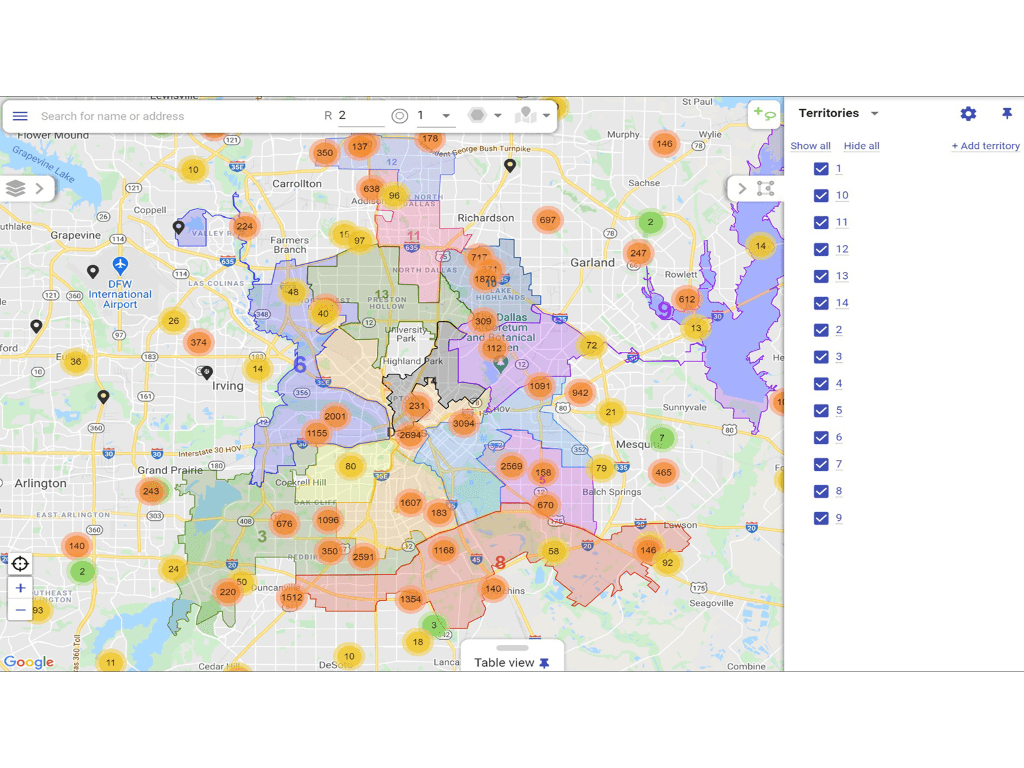Viewport: 1024px width, 768px height.
Task: Uncheck territory 13 visibility
Action: coord(821,276)
